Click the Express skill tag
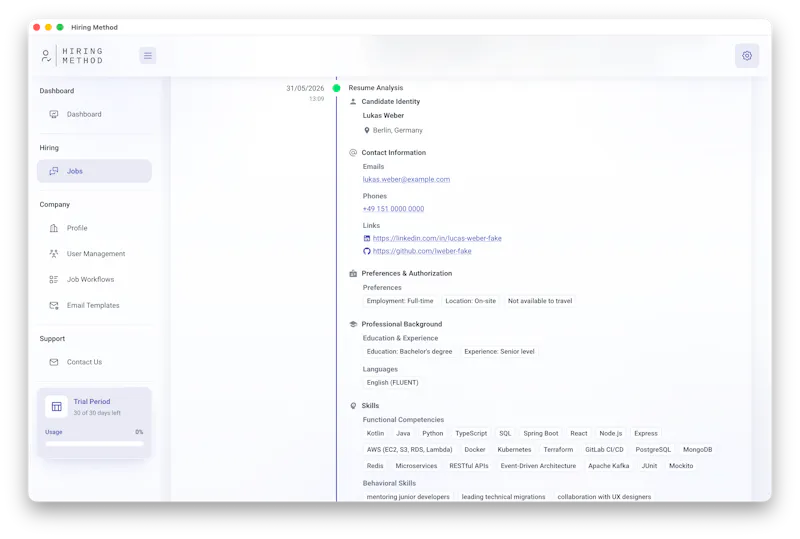 click(645, 433)
